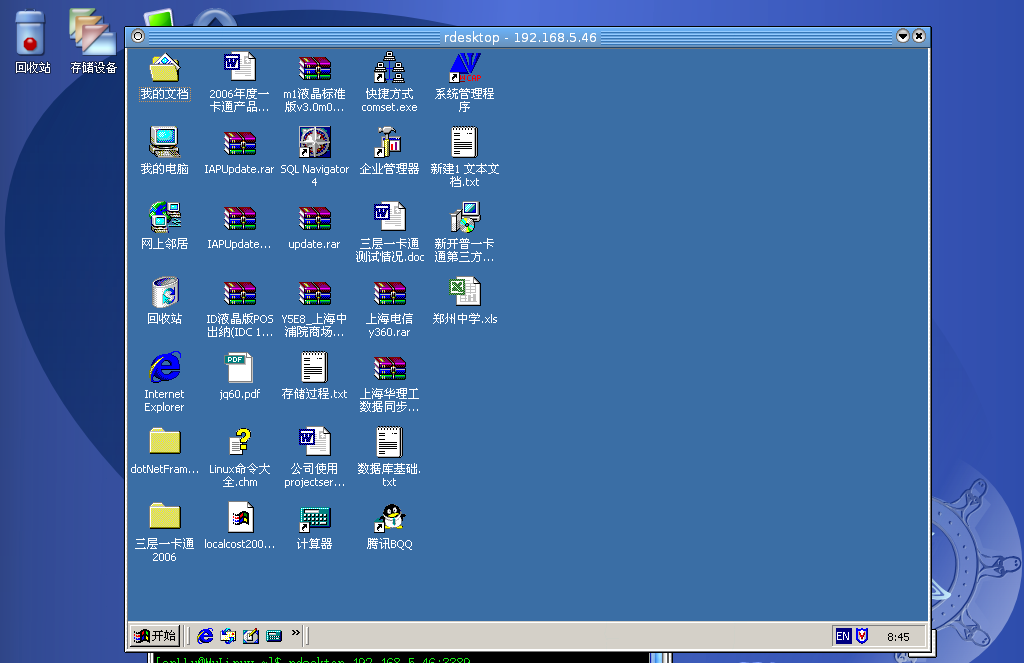Viewport: 1024px width, 663px height.
Task: Launch Internet Explorer from the desktop
Action: click(163, 367)
